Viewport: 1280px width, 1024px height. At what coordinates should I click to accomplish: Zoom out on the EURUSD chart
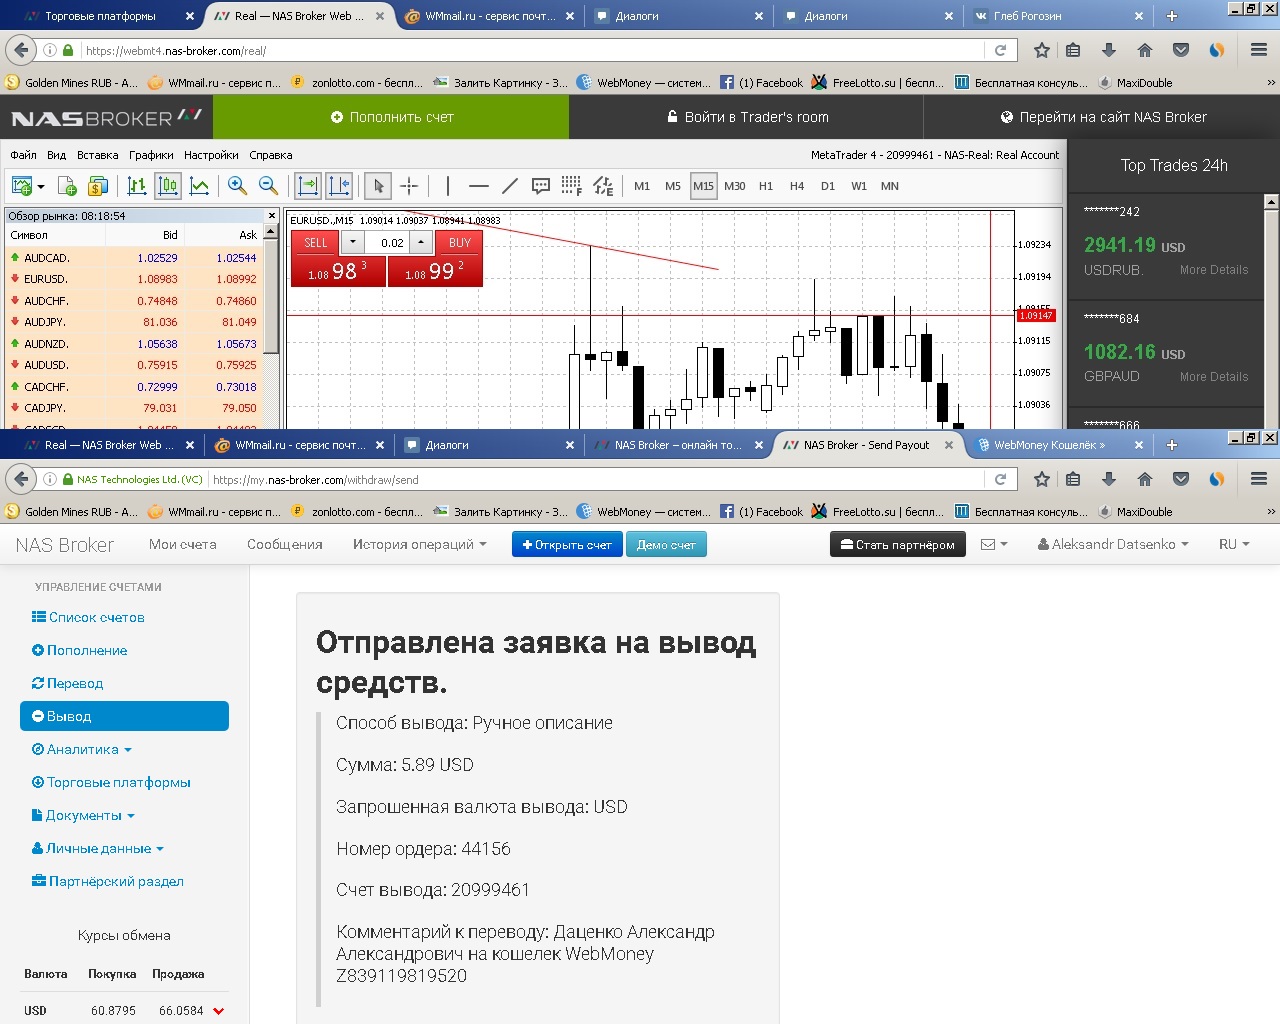[268, 186]
